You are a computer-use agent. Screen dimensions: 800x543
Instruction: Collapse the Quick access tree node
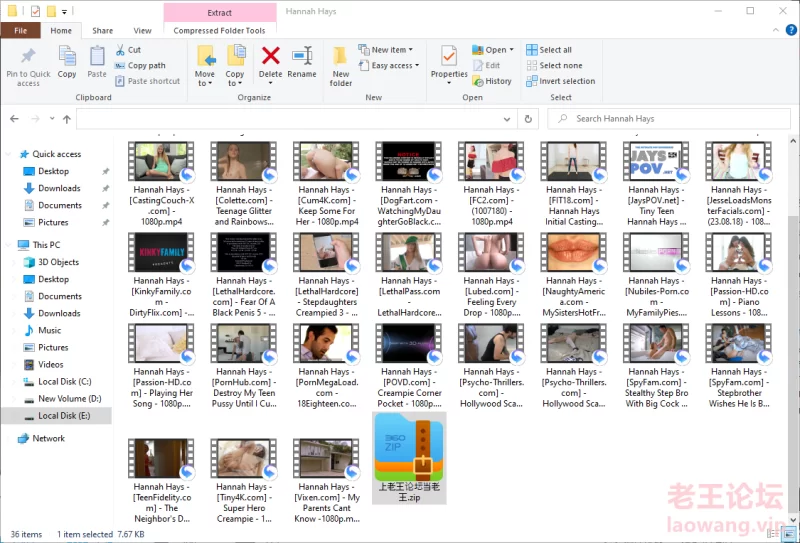[x=10, y=154]
